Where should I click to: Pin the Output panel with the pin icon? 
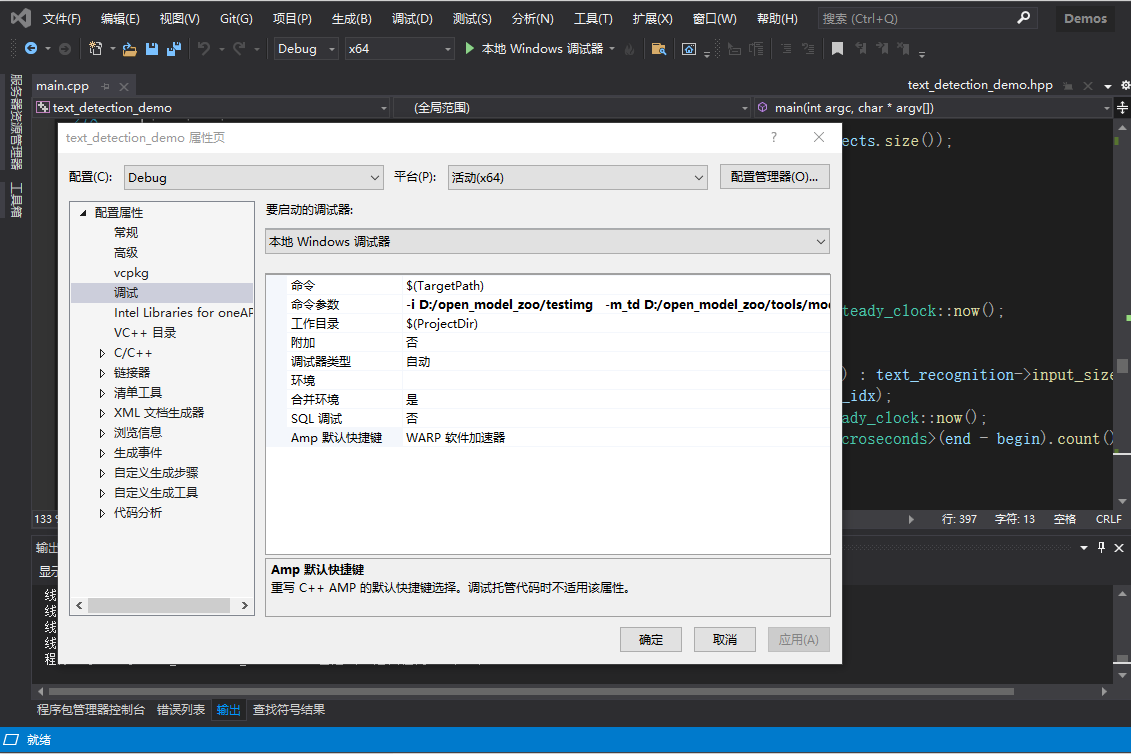pos(1101,548)
